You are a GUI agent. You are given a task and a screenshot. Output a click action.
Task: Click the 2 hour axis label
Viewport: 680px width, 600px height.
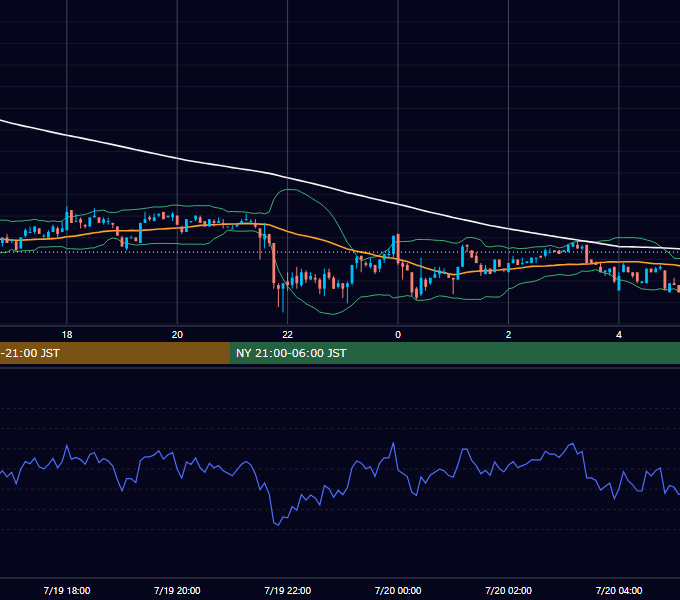pyautogui.click(x=508, y=335)
